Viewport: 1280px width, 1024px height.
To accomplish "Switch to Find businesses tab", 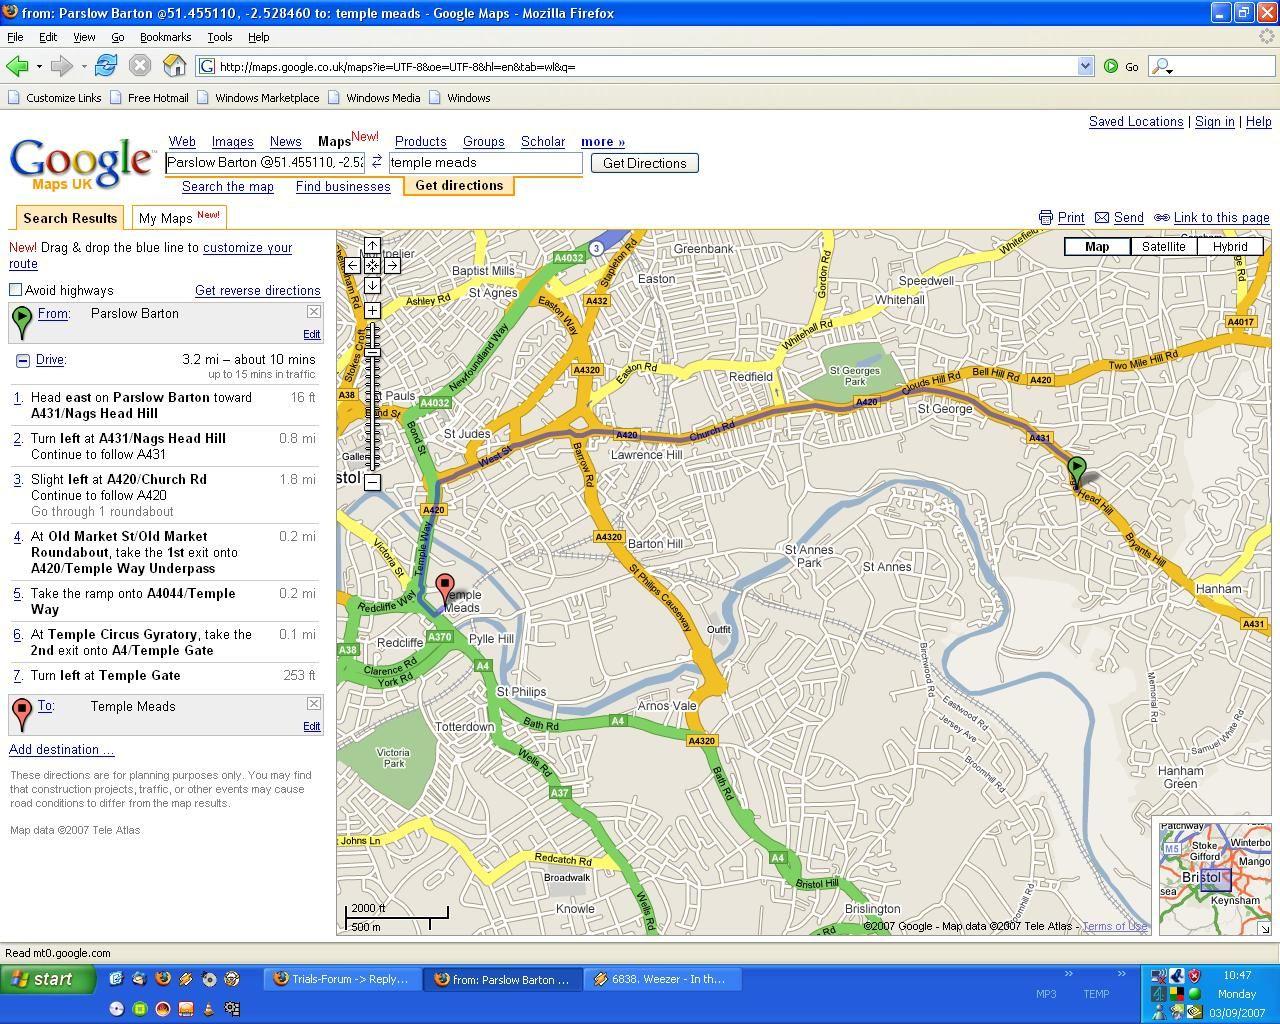I will 343,187.
